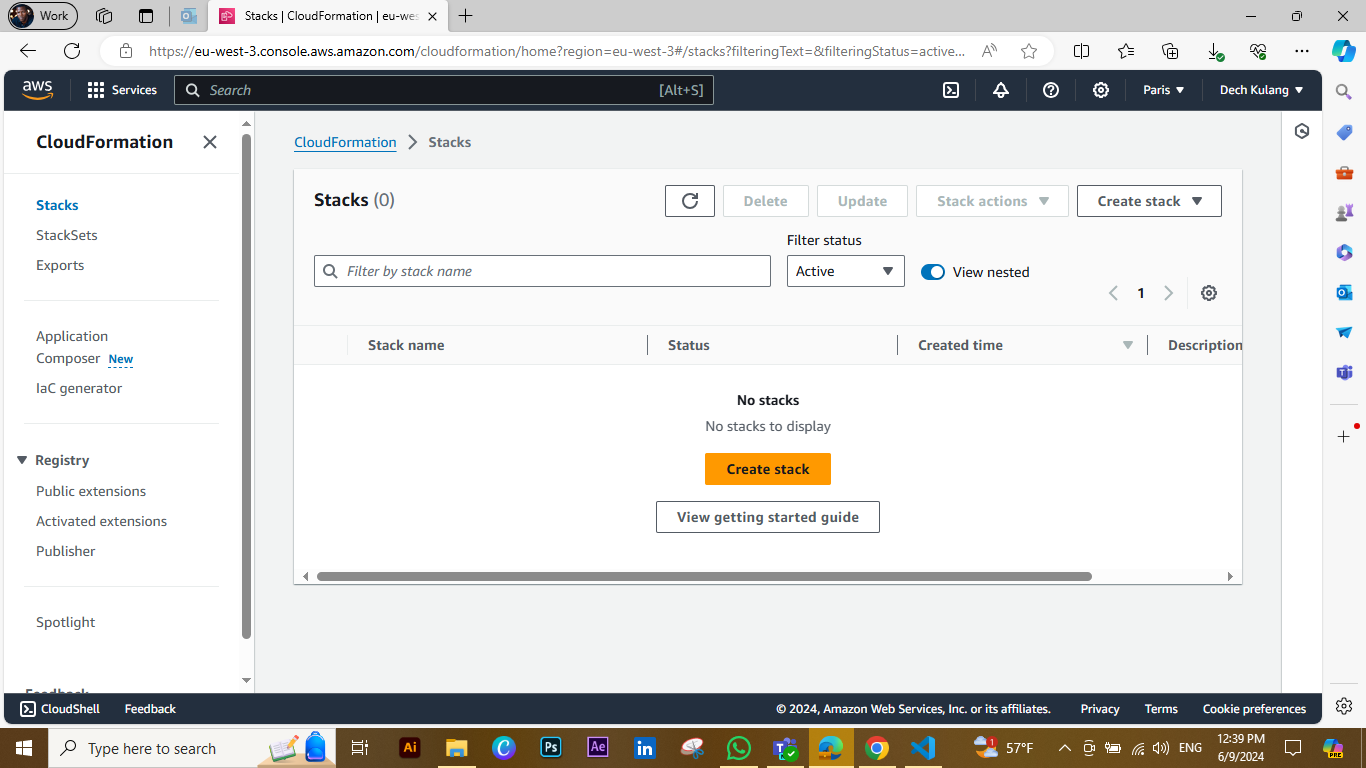Open AWS help question mark icon
Screen dimensions: 1366x768
[1051, 90]
